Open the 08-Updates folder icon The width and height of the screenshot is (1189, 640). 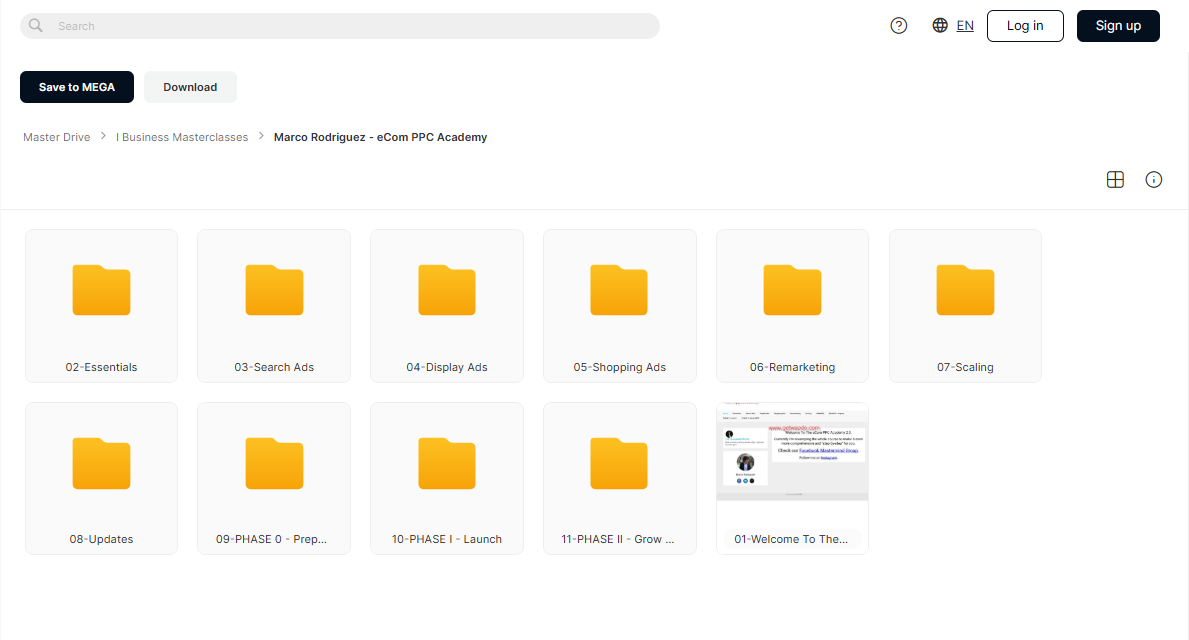102,463
